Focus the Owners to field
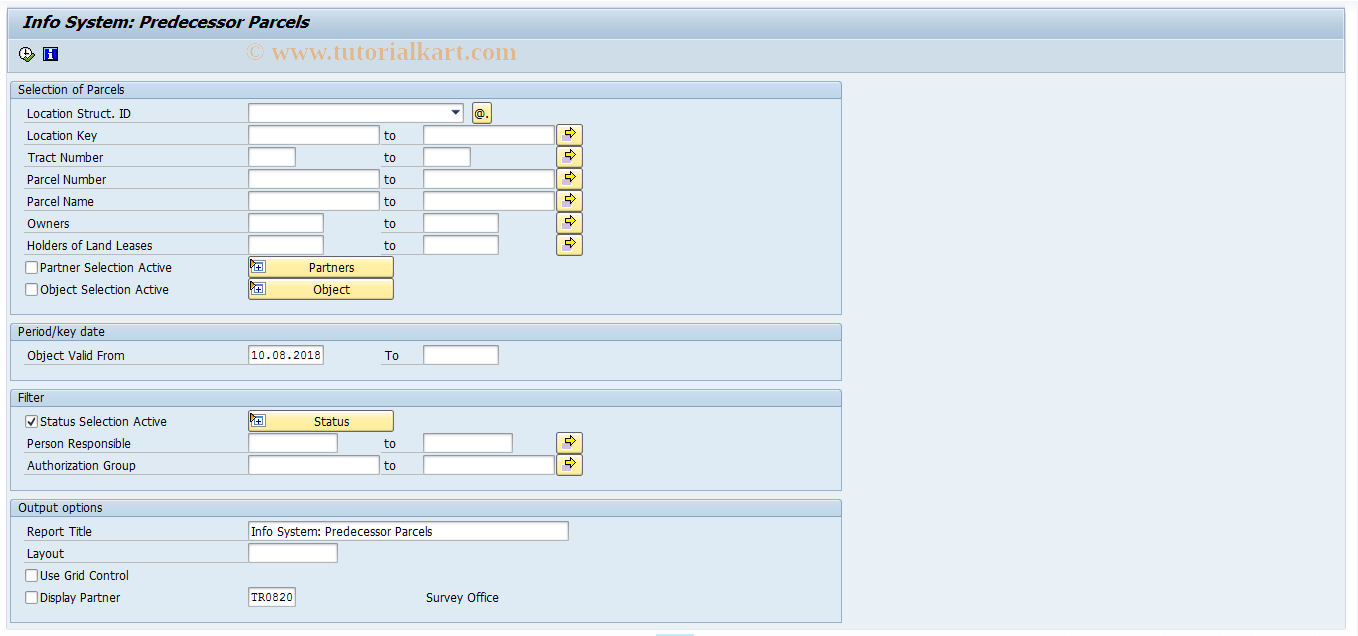Screen dimensions: 1358x636 coord(461,223)
